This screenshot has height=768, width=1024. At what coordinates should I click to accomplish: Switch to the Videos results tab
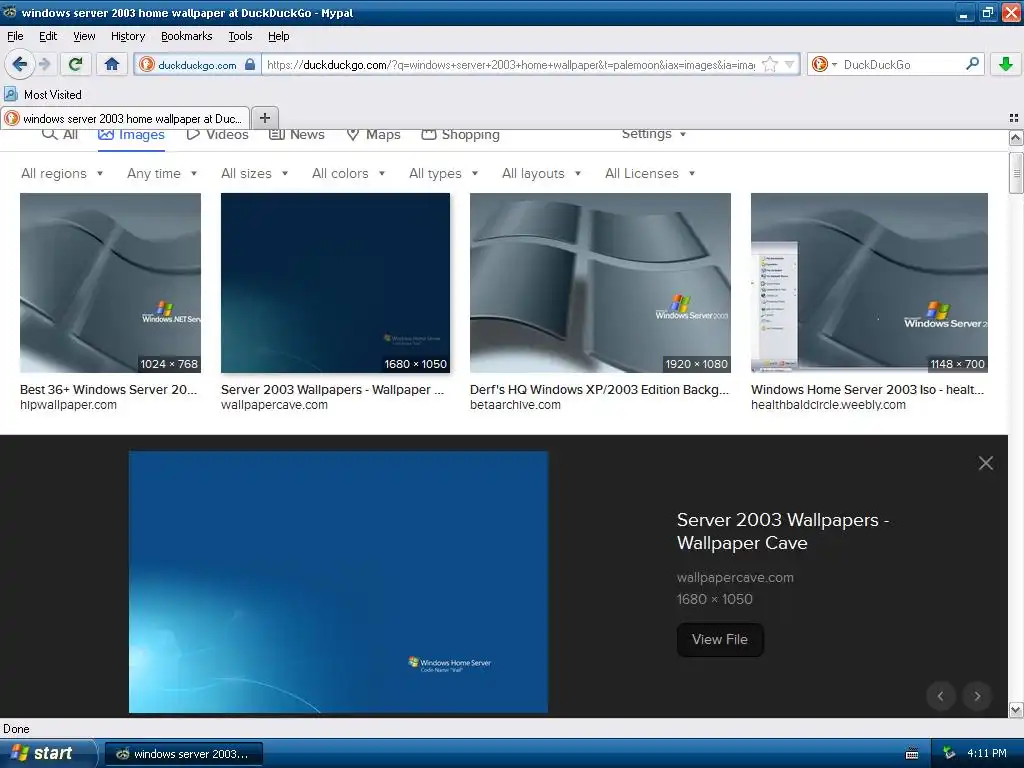[217, 135]
